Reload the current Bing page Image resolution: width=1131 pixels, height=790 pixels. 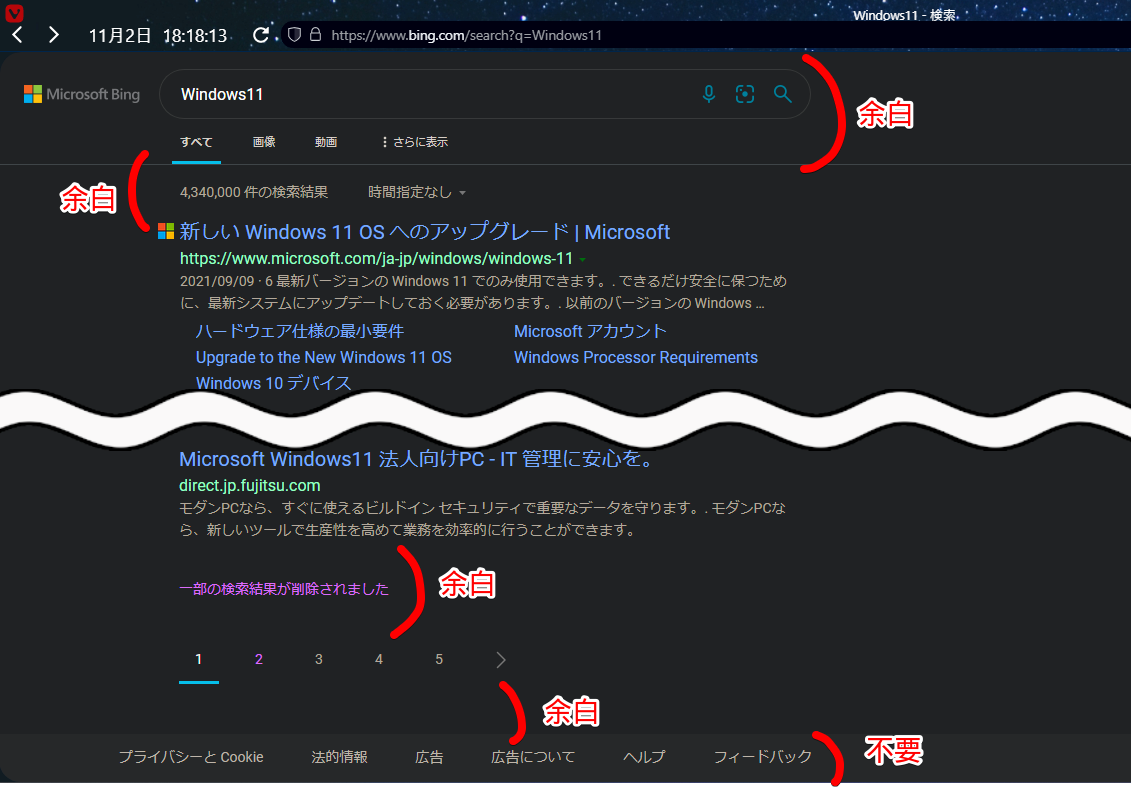[260, 35]
